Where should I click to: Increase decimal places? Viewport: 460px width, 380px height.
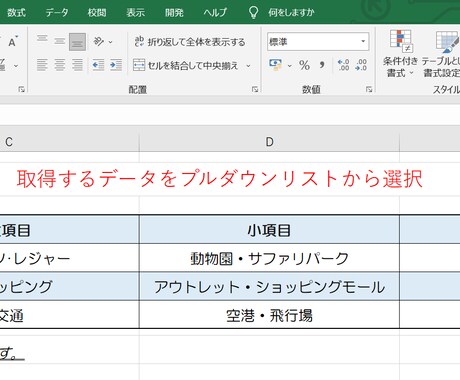(343, 65)
